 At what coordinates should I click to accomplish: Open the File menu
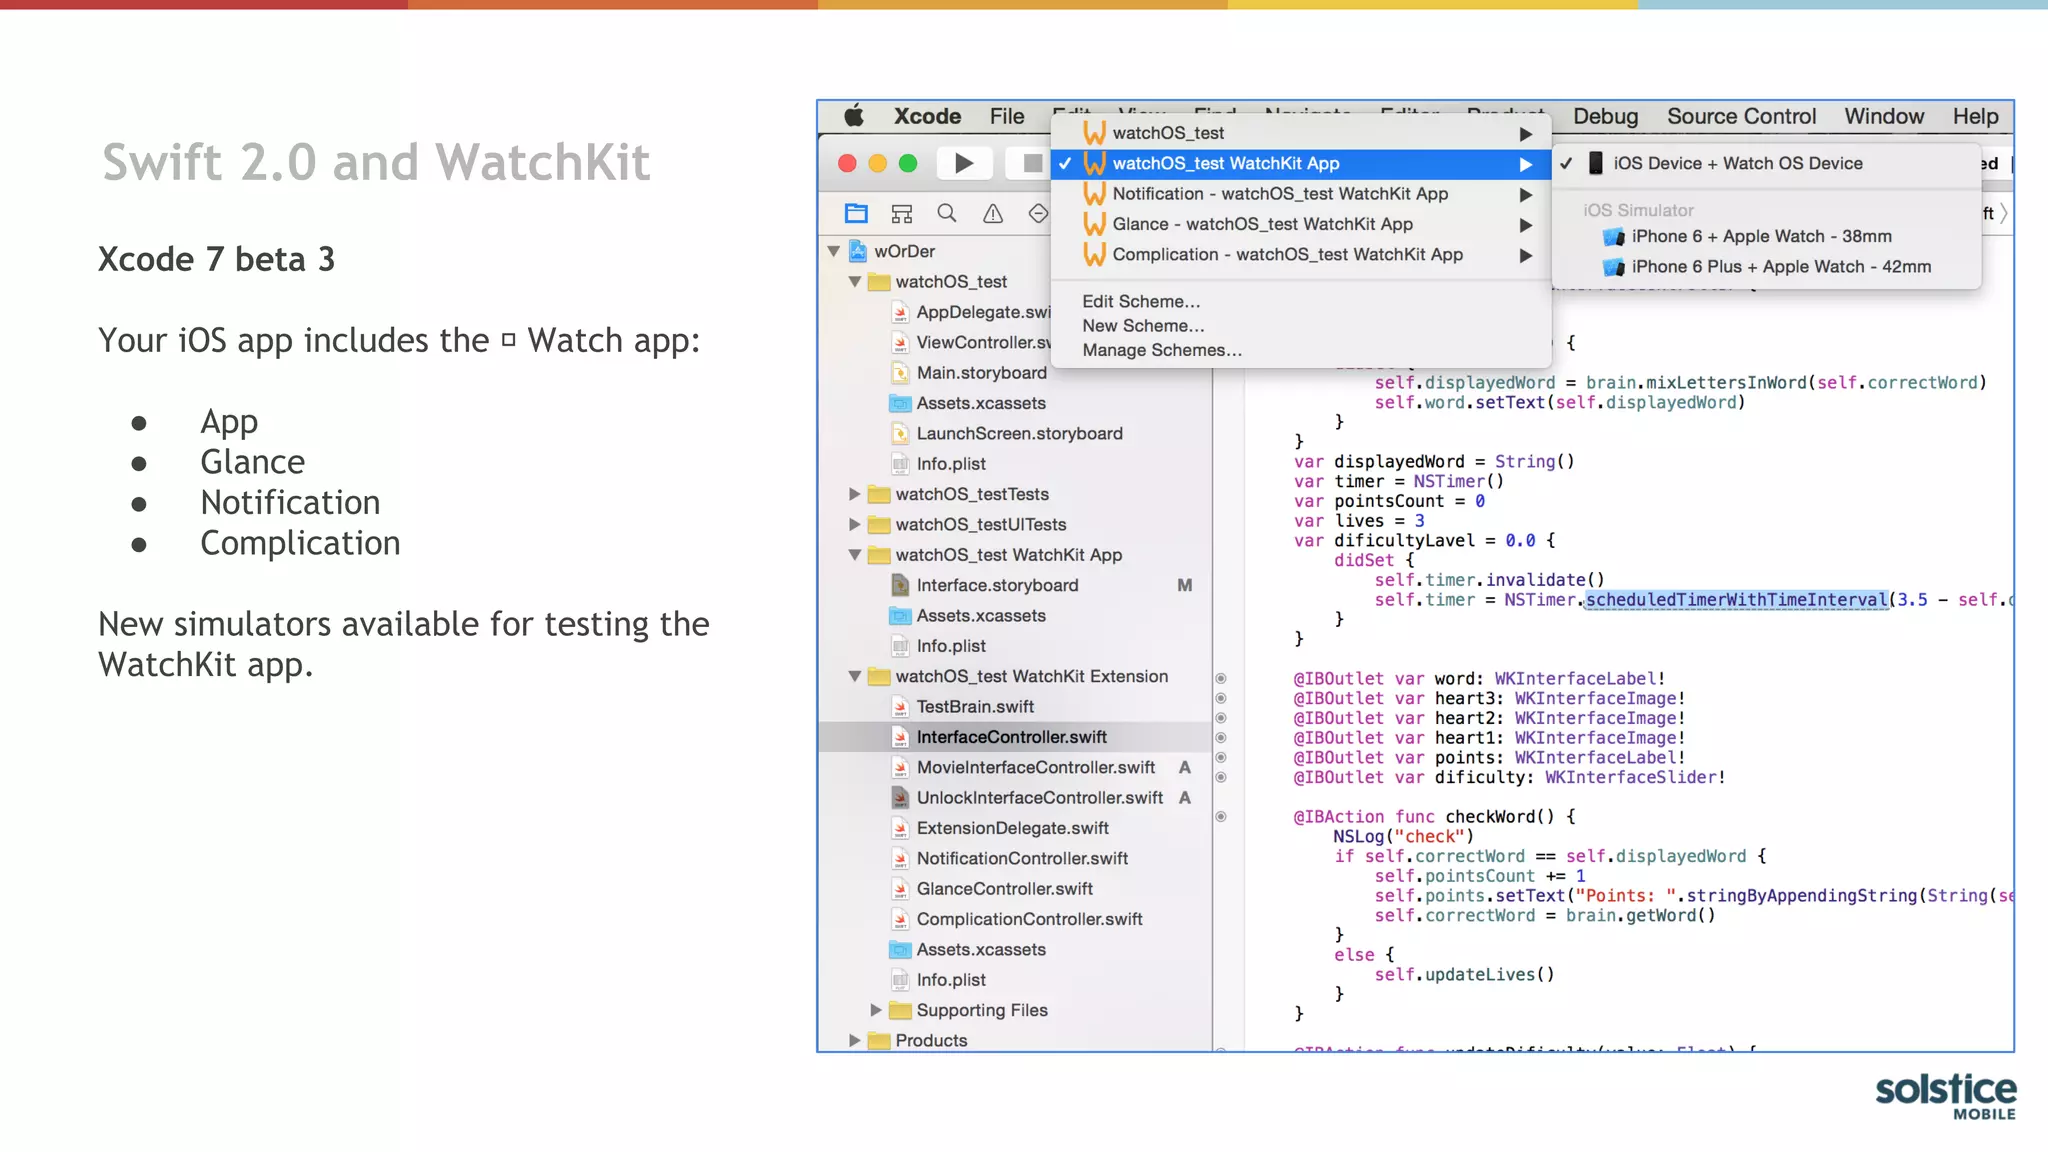coord(1007,116)
